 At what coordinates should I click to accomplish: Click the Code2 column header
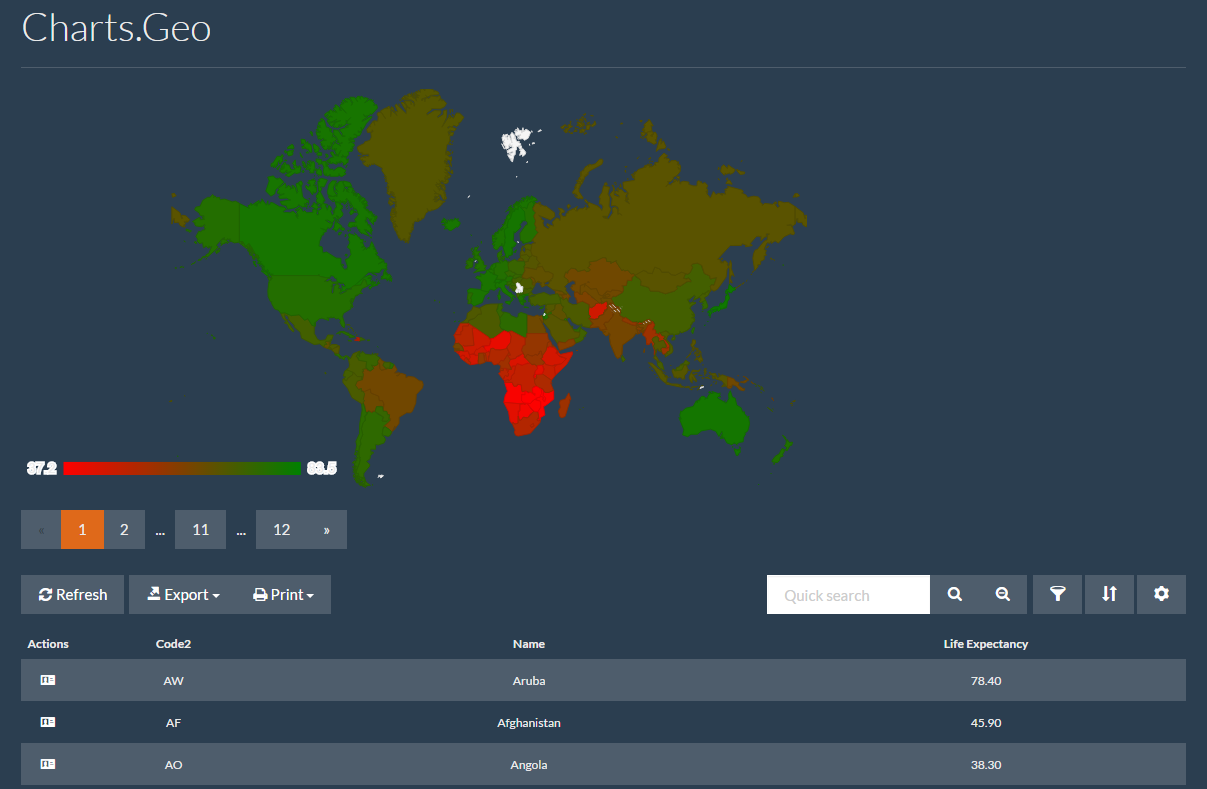[173, 644]
